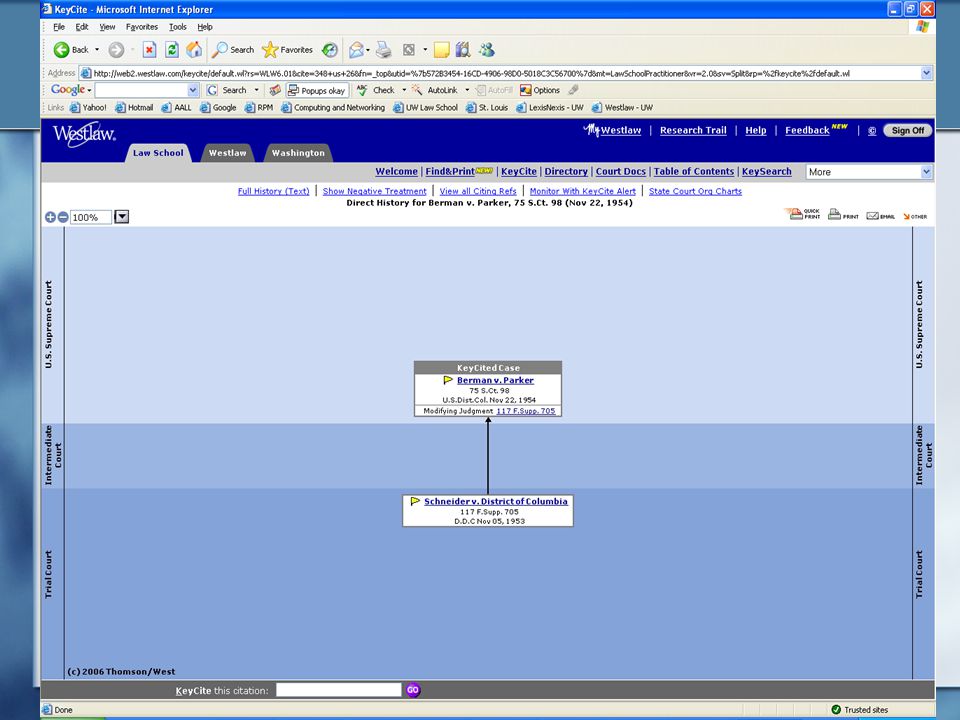Viewport: 960px width, 720px height.
Task: Switch to the Washington tab
Action: (298, 153)
